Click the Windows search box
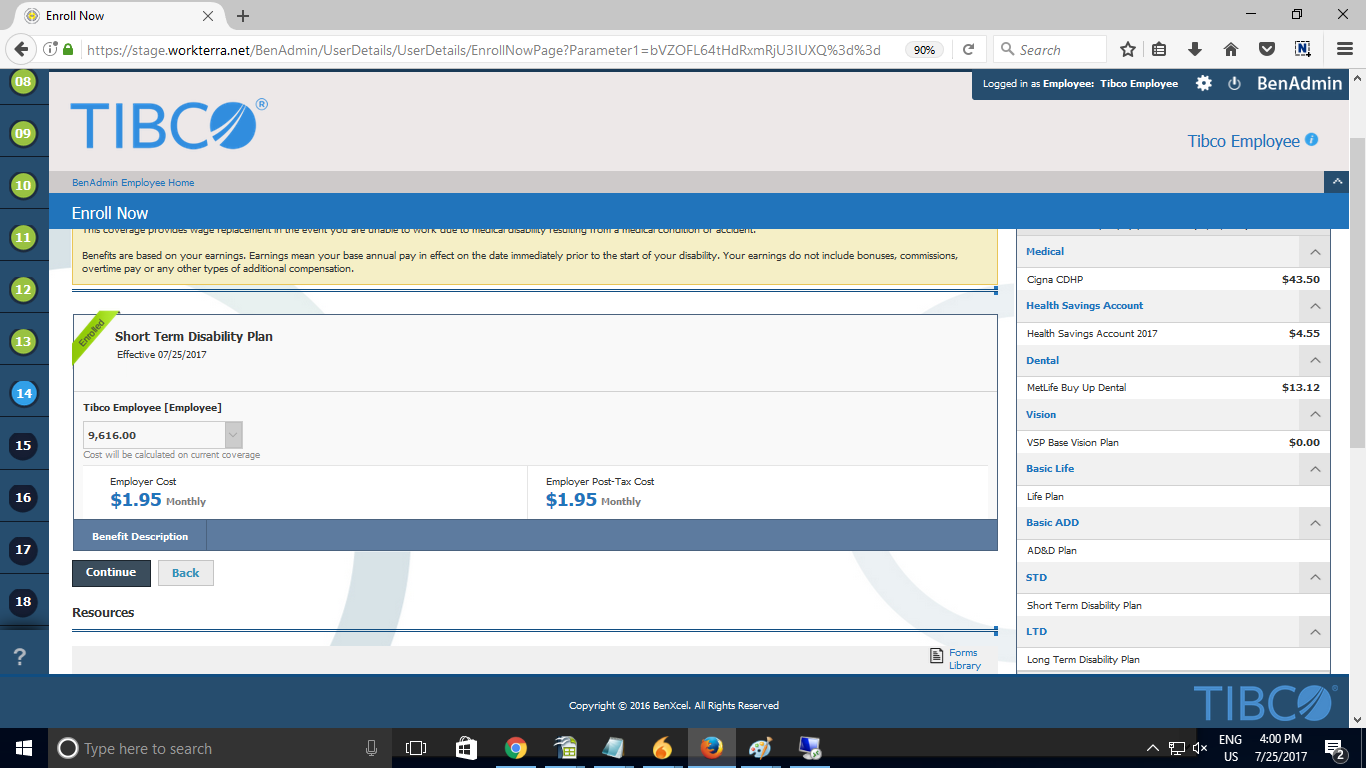Image resolution: width=1366 pixels, height=768 pixels. pos(218,748)
